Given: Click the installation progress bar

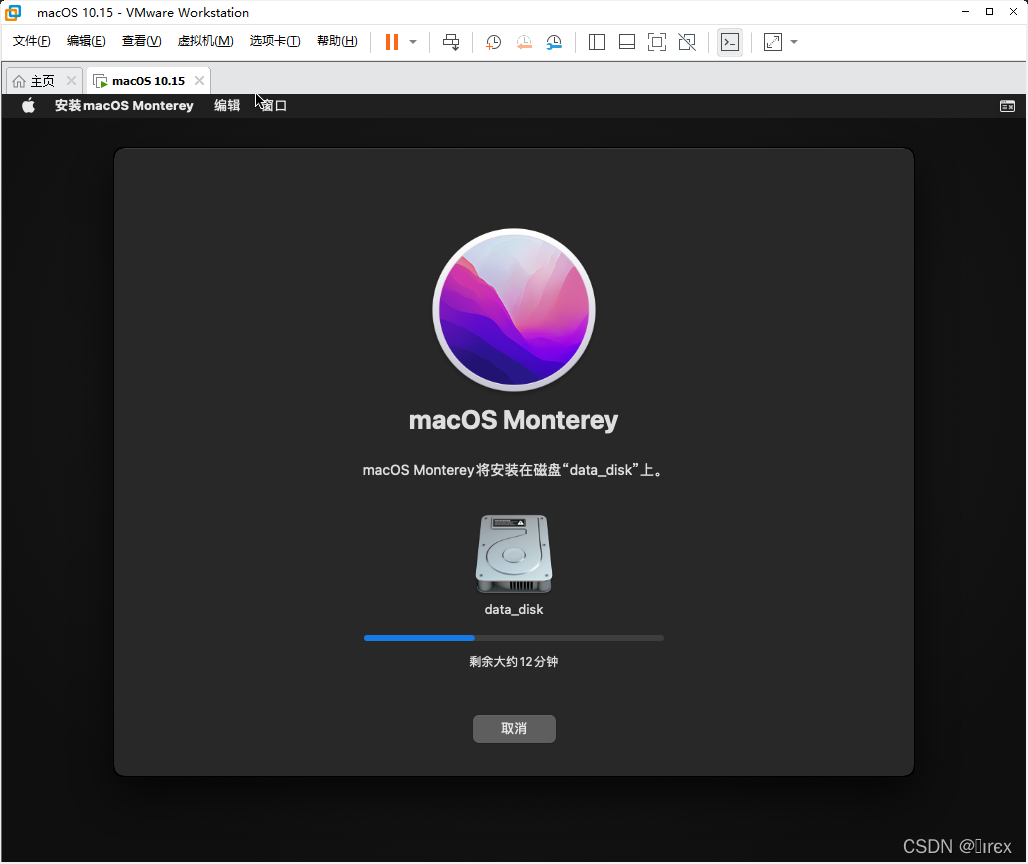Looking at the screenshot, I should tap(513, 638).
